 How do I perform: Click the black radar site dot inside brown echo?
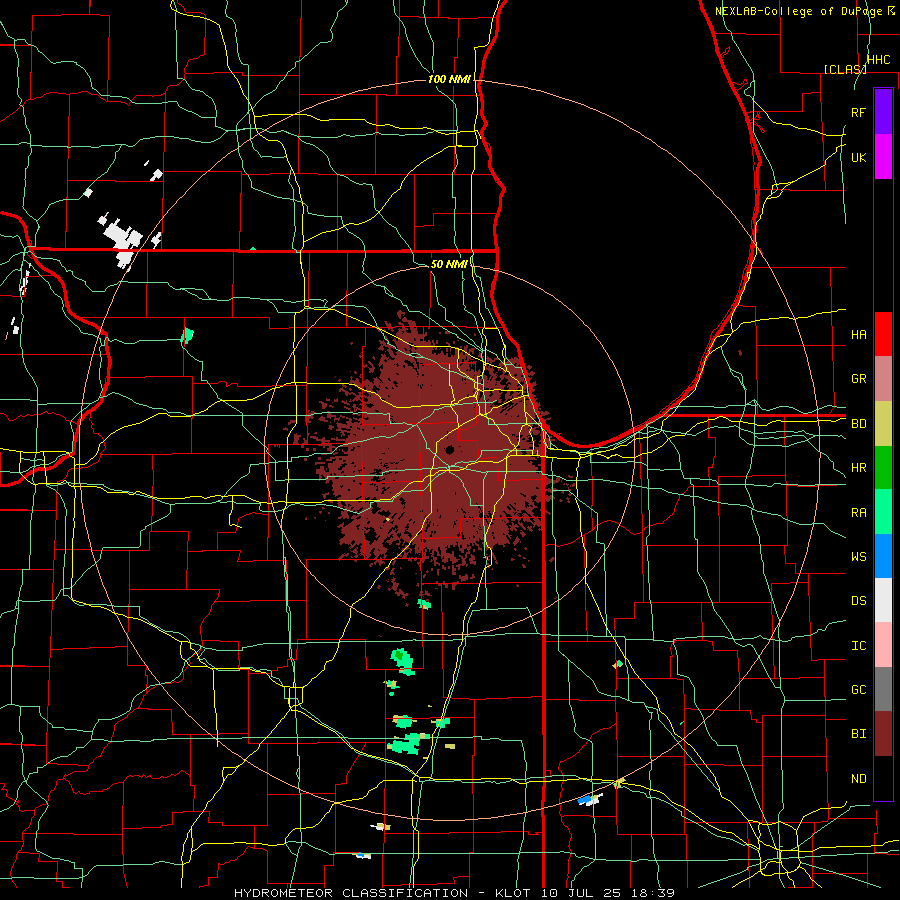[x=449, y=449]
